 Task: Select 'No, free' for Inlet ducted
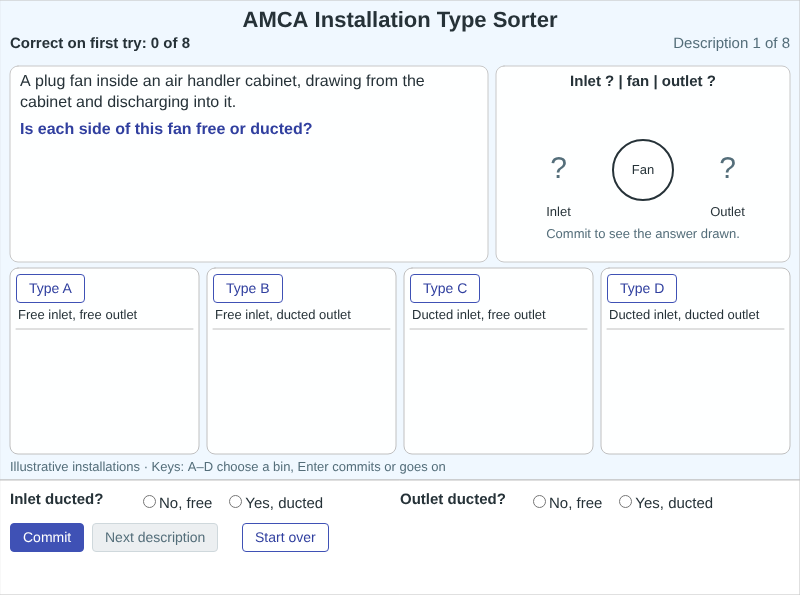(x=149, y=502)
